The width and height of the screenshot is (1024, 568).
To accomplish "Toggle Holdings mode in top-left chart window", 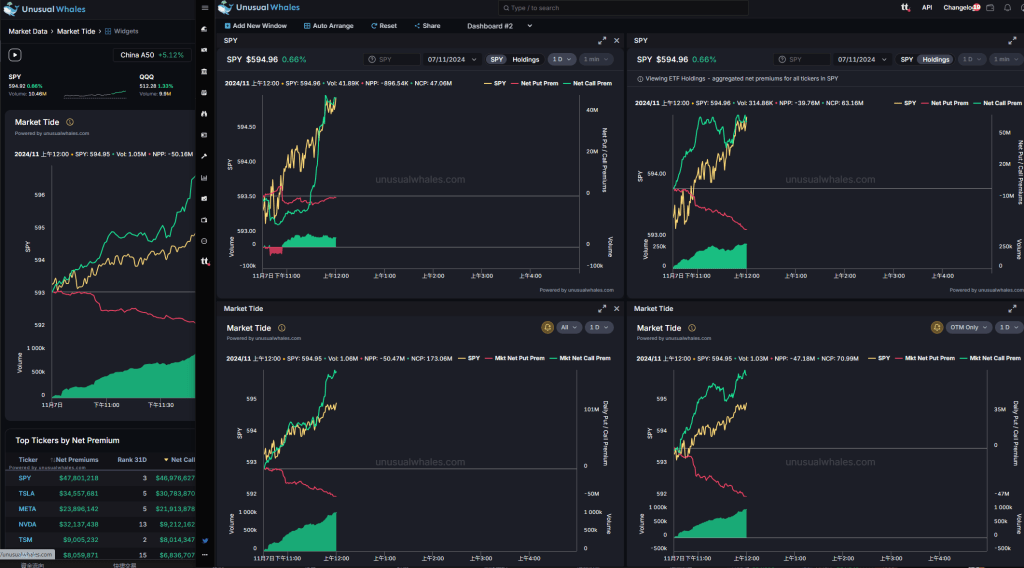I will tap(526, 60).
